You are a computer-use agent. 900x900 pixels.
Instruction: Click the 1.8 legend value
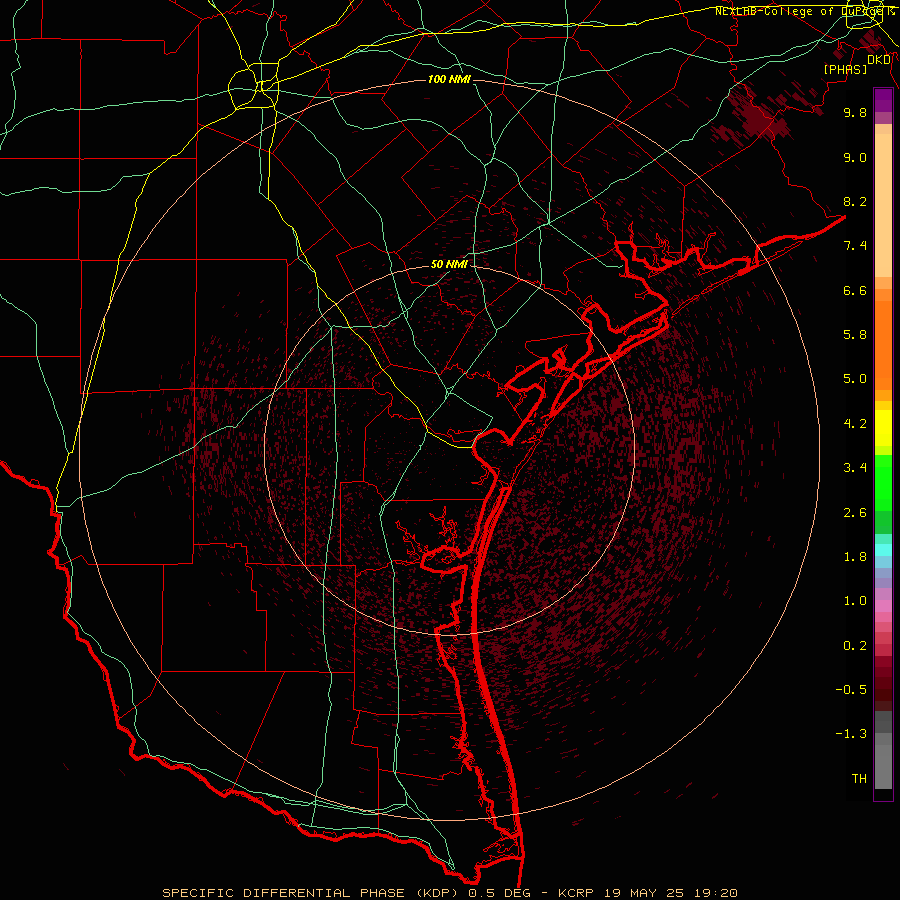coord(855,557)
